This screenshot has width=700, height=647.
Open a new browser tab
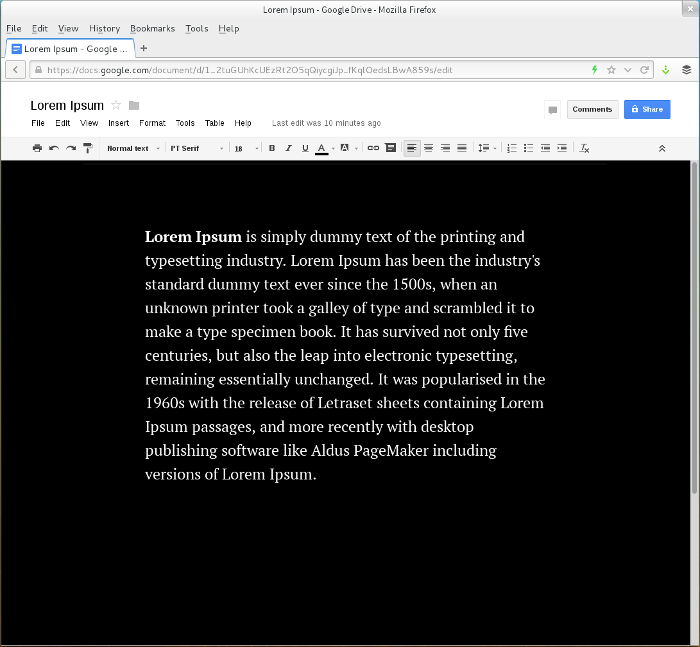pyautogui.click(x=144, y=48)
